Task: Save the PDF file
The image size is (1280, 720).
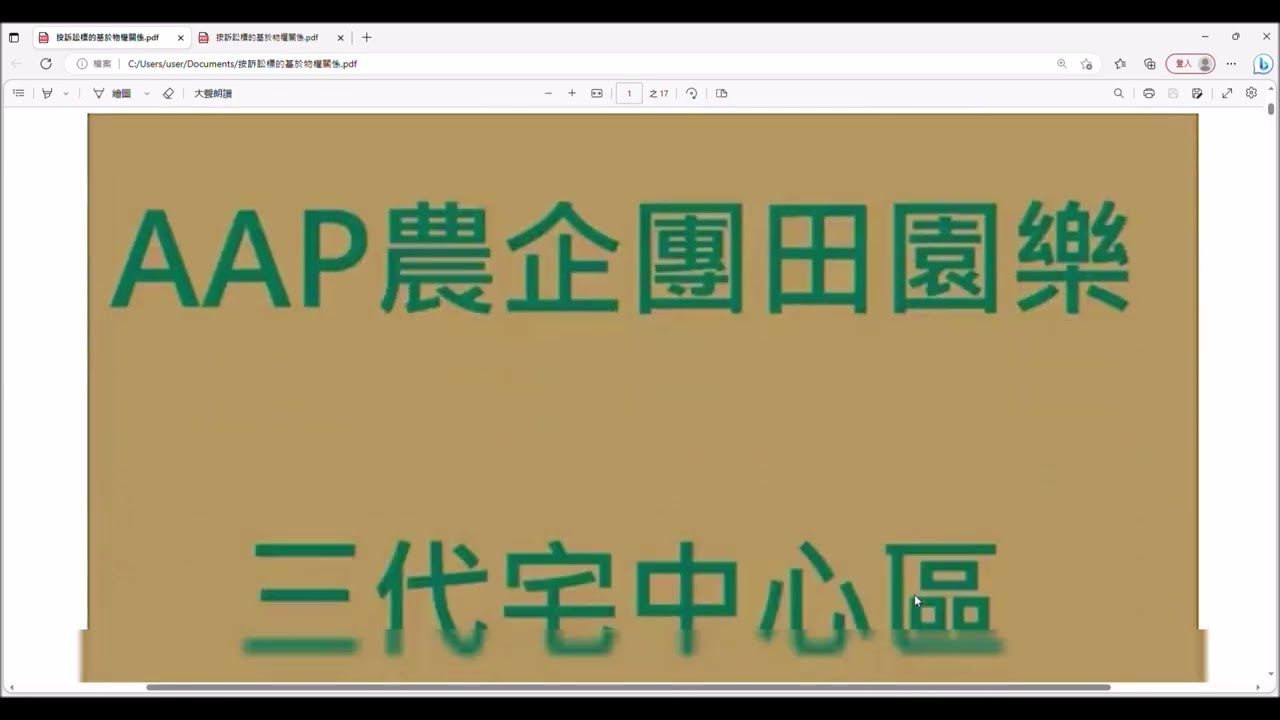Action: [1173, 93]
